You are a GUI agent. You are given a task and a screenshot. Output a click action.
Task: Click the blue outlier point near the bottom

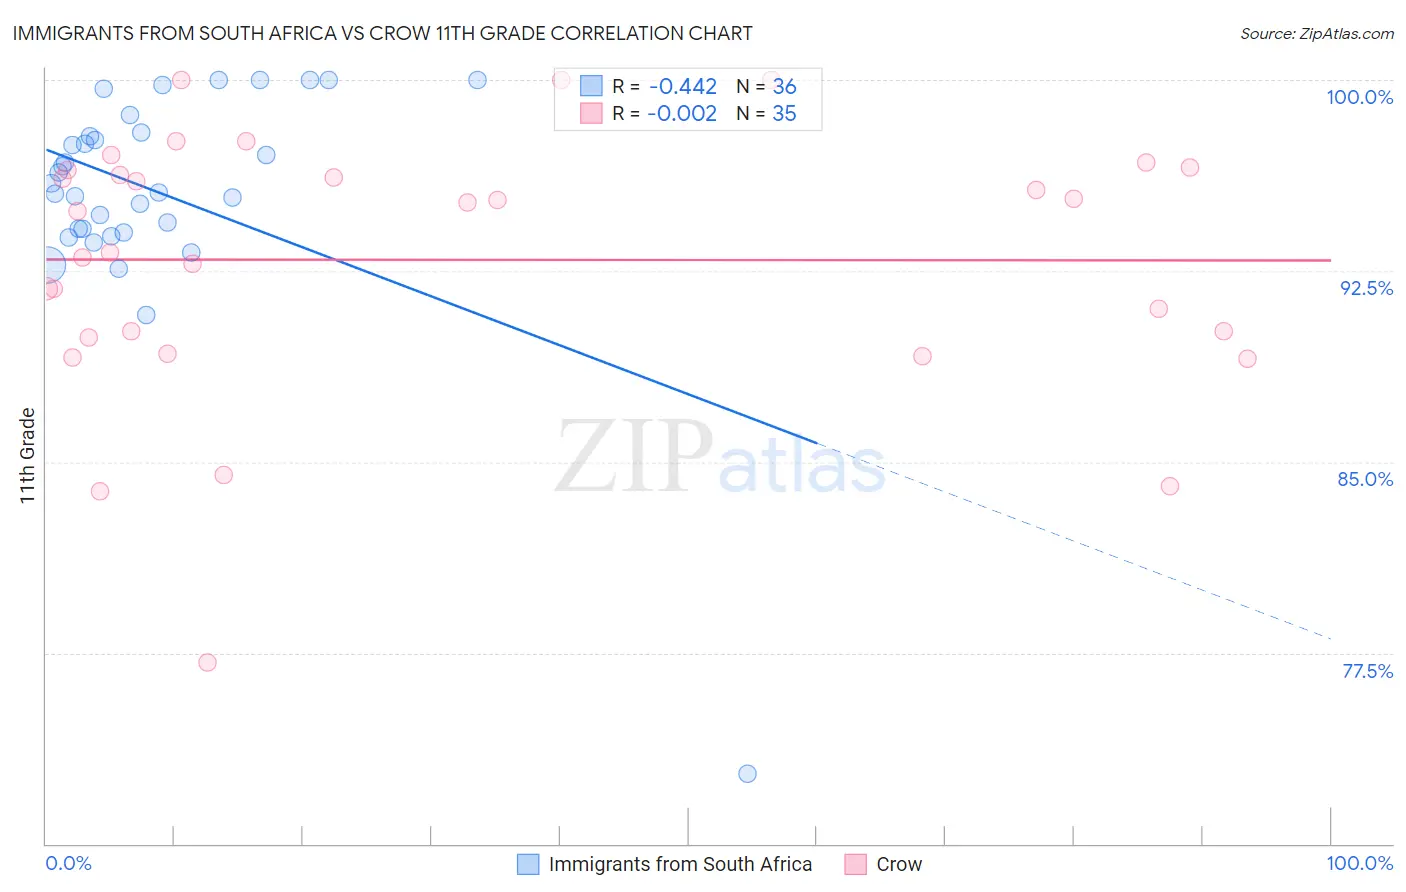pyautogui.click(x=747, y=773)
